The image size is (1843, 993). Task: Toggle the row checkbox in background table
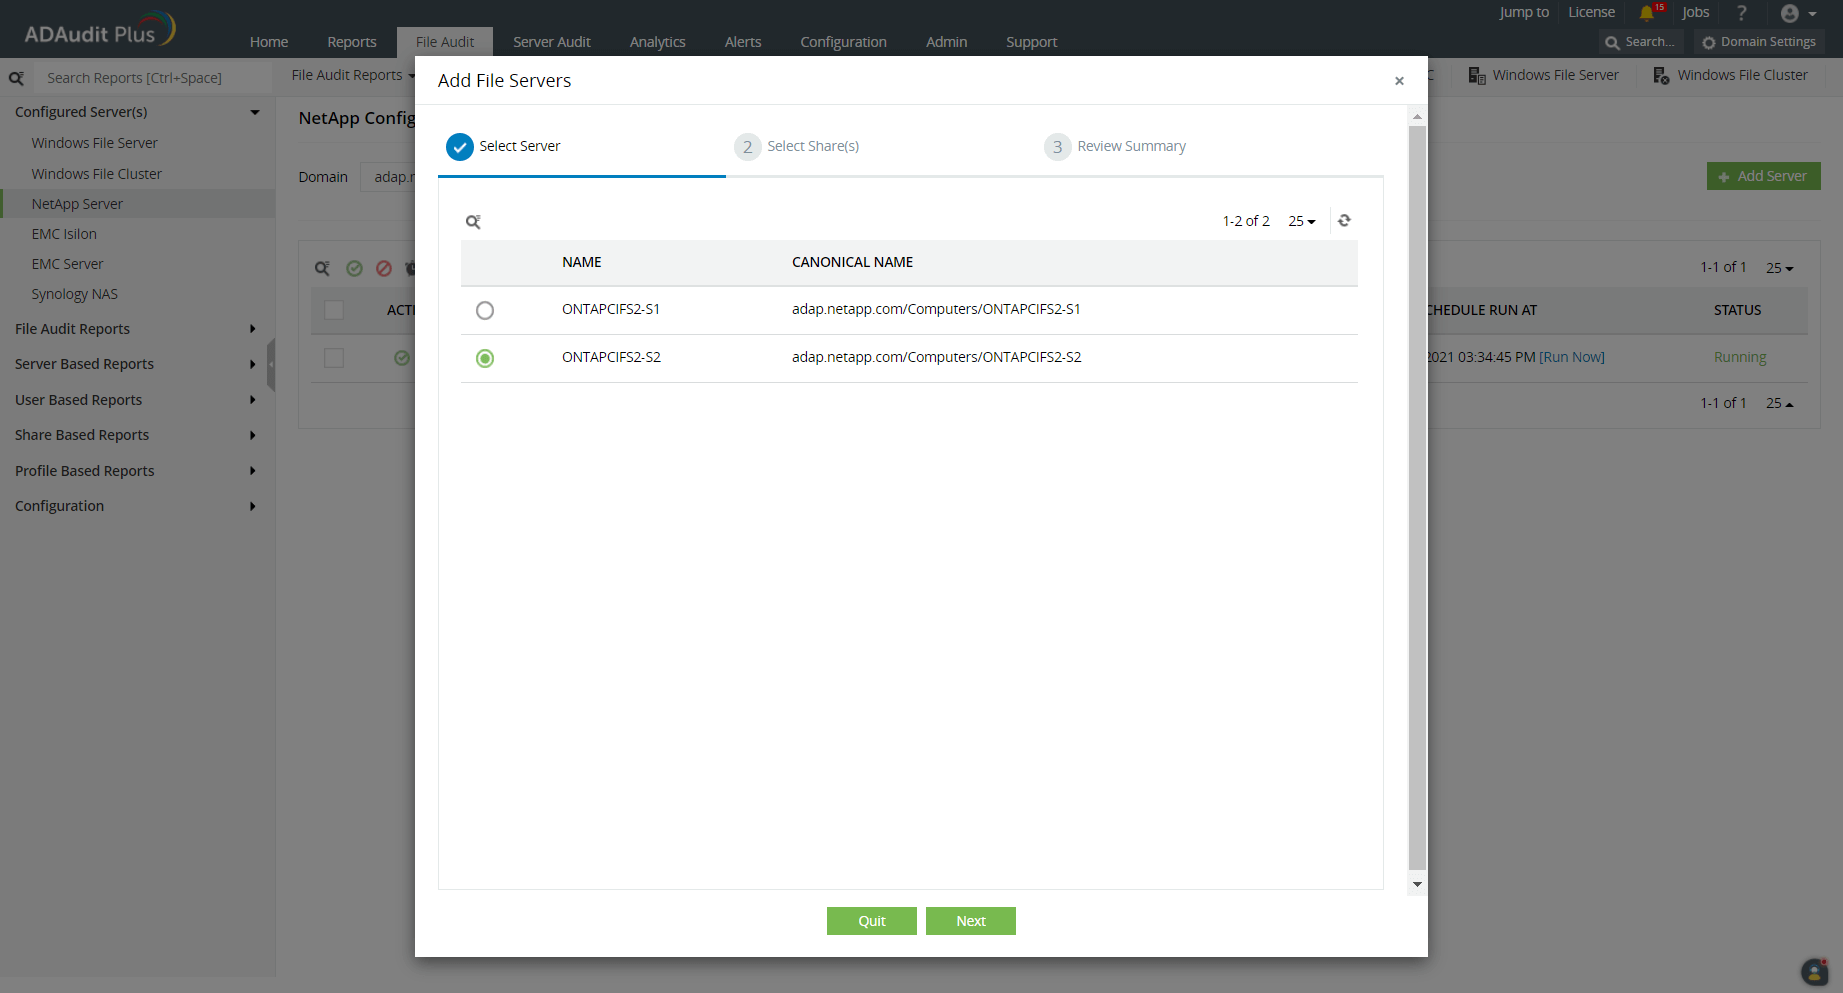coord(334,359)
